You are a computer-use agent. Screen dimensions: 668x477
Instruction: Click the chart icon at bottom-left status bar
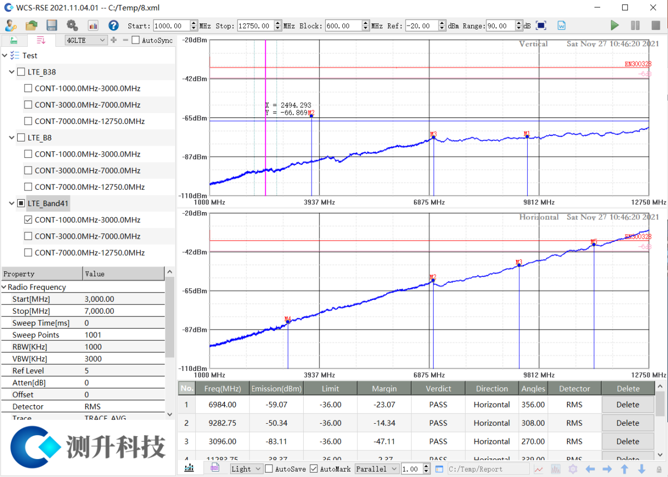189,468
